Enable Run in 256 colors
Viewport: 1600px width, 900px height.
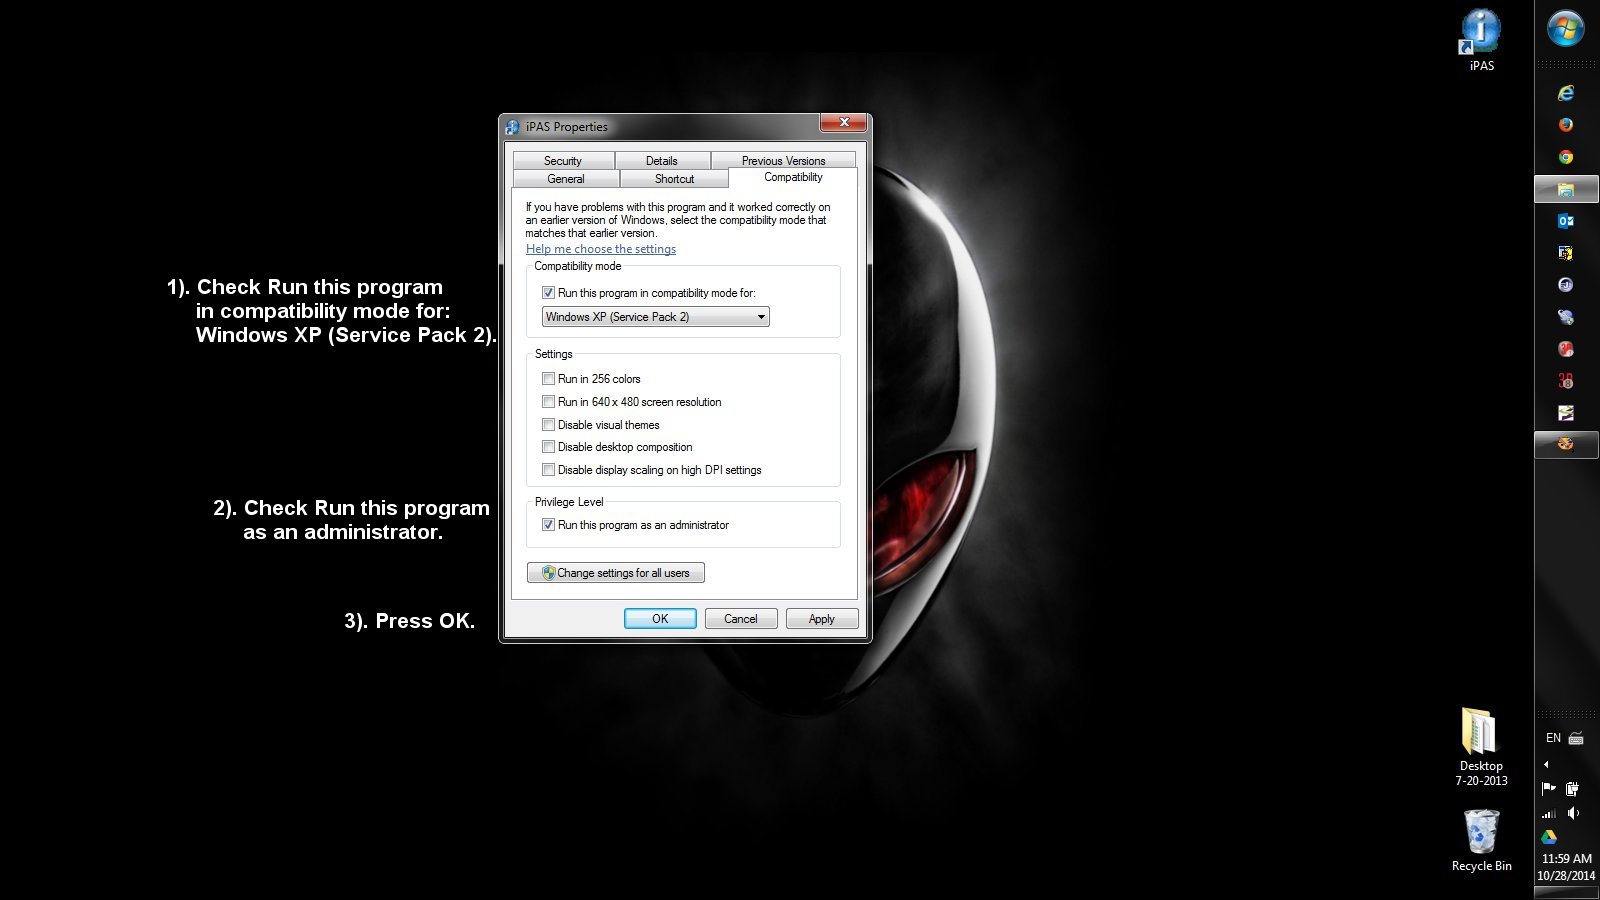(548, 379)
